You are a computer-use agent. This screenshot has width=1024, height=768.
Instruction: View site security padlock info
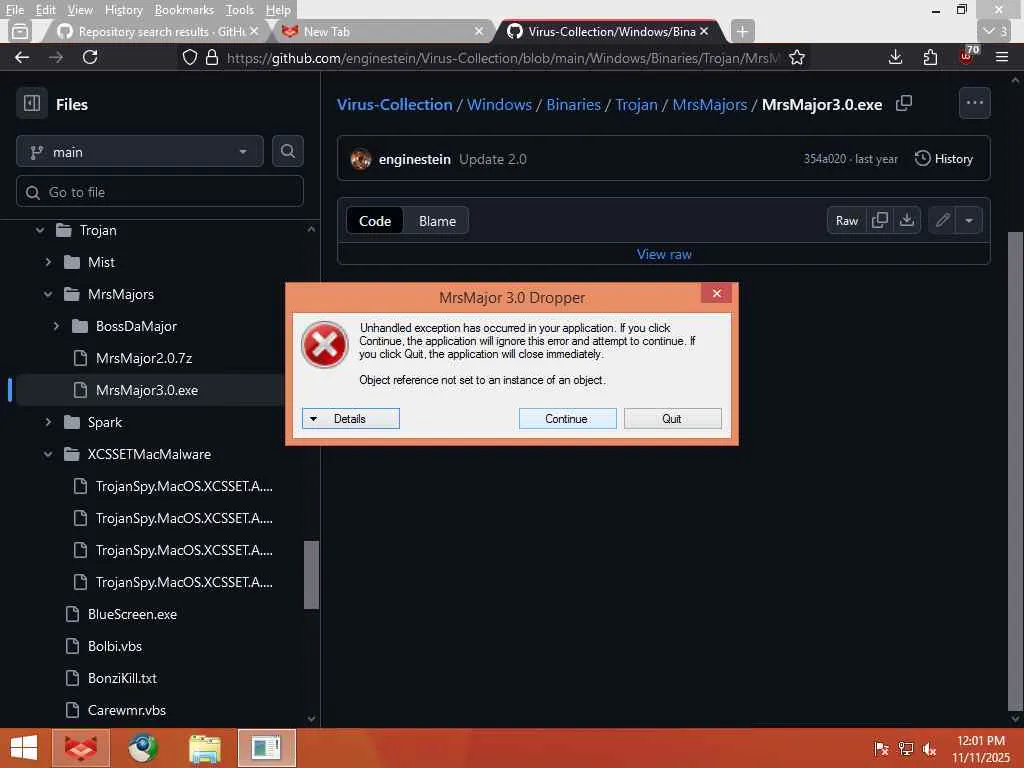[x=212, y=57]
